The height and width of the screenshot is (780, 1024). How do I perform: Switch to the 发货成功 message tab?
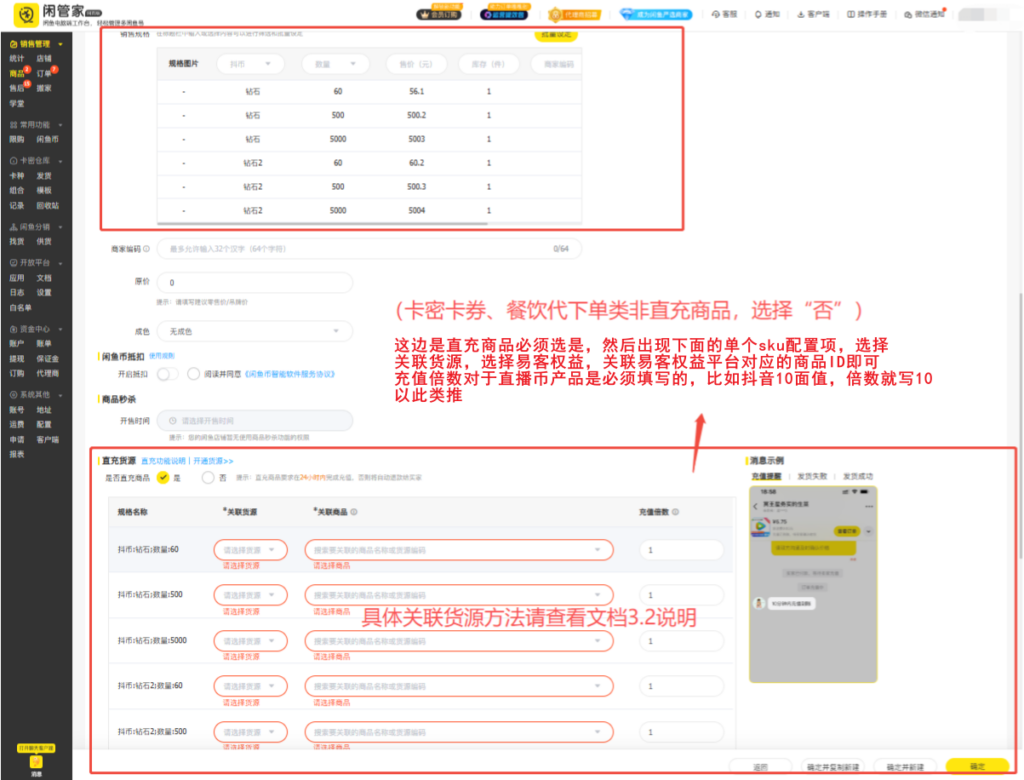[858, 476]
